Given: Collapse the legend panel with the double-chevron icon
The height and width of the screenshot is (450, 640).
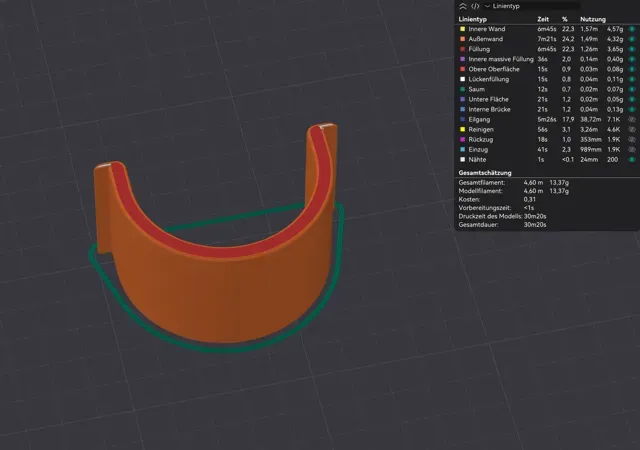Looking at the screenshot, I should click(462, 6).
